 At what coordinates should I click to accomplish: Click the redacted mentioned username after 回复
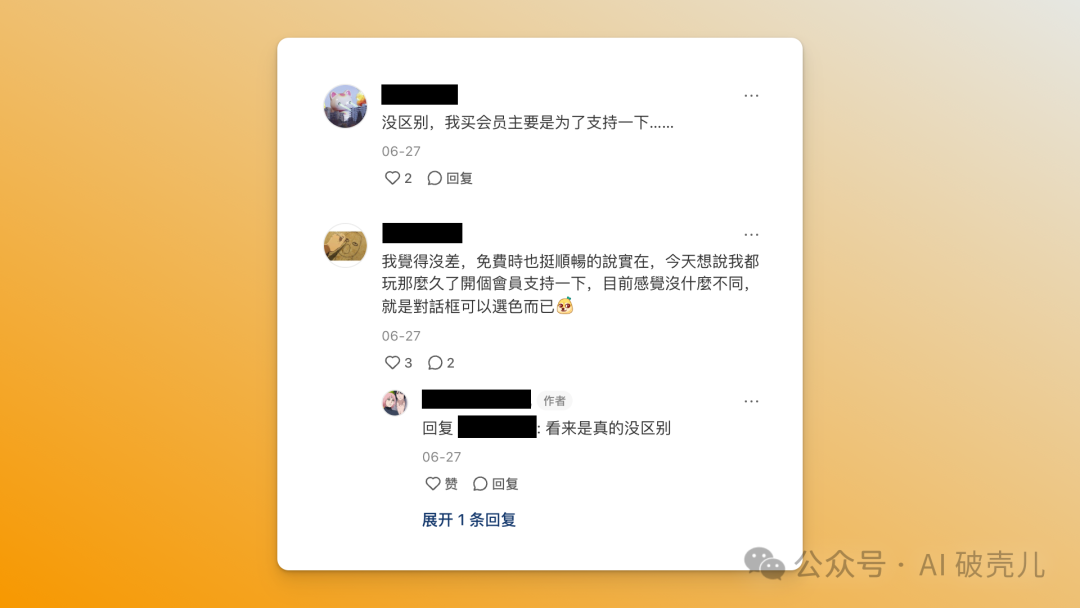point(497,427)
